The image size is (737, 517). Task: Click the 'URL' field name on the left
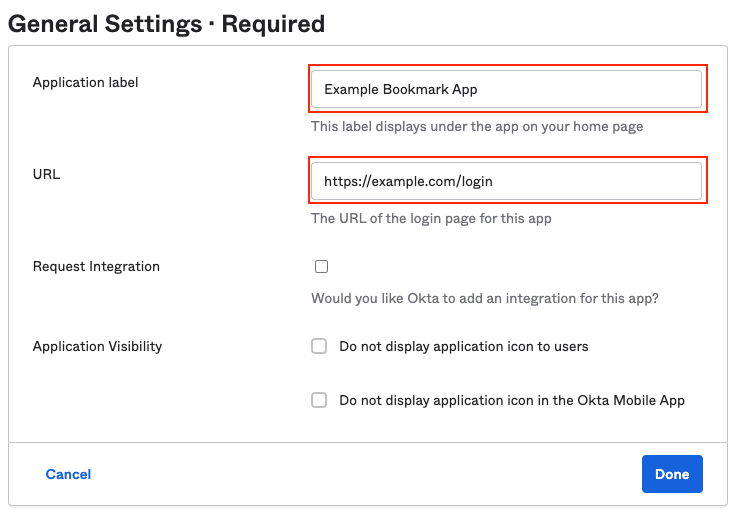pyautogui.click(x=46, y=174)
